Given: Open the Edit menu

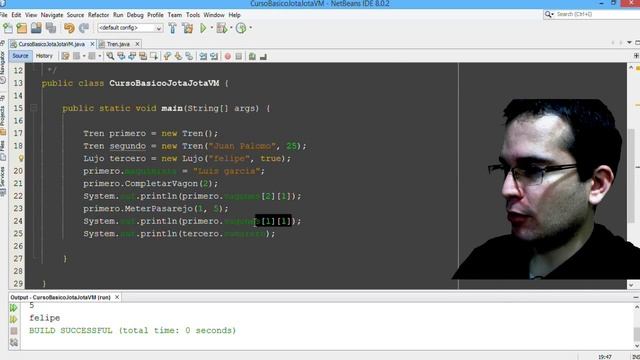Looking at the screenshot, I should click(x=16, y=15).
